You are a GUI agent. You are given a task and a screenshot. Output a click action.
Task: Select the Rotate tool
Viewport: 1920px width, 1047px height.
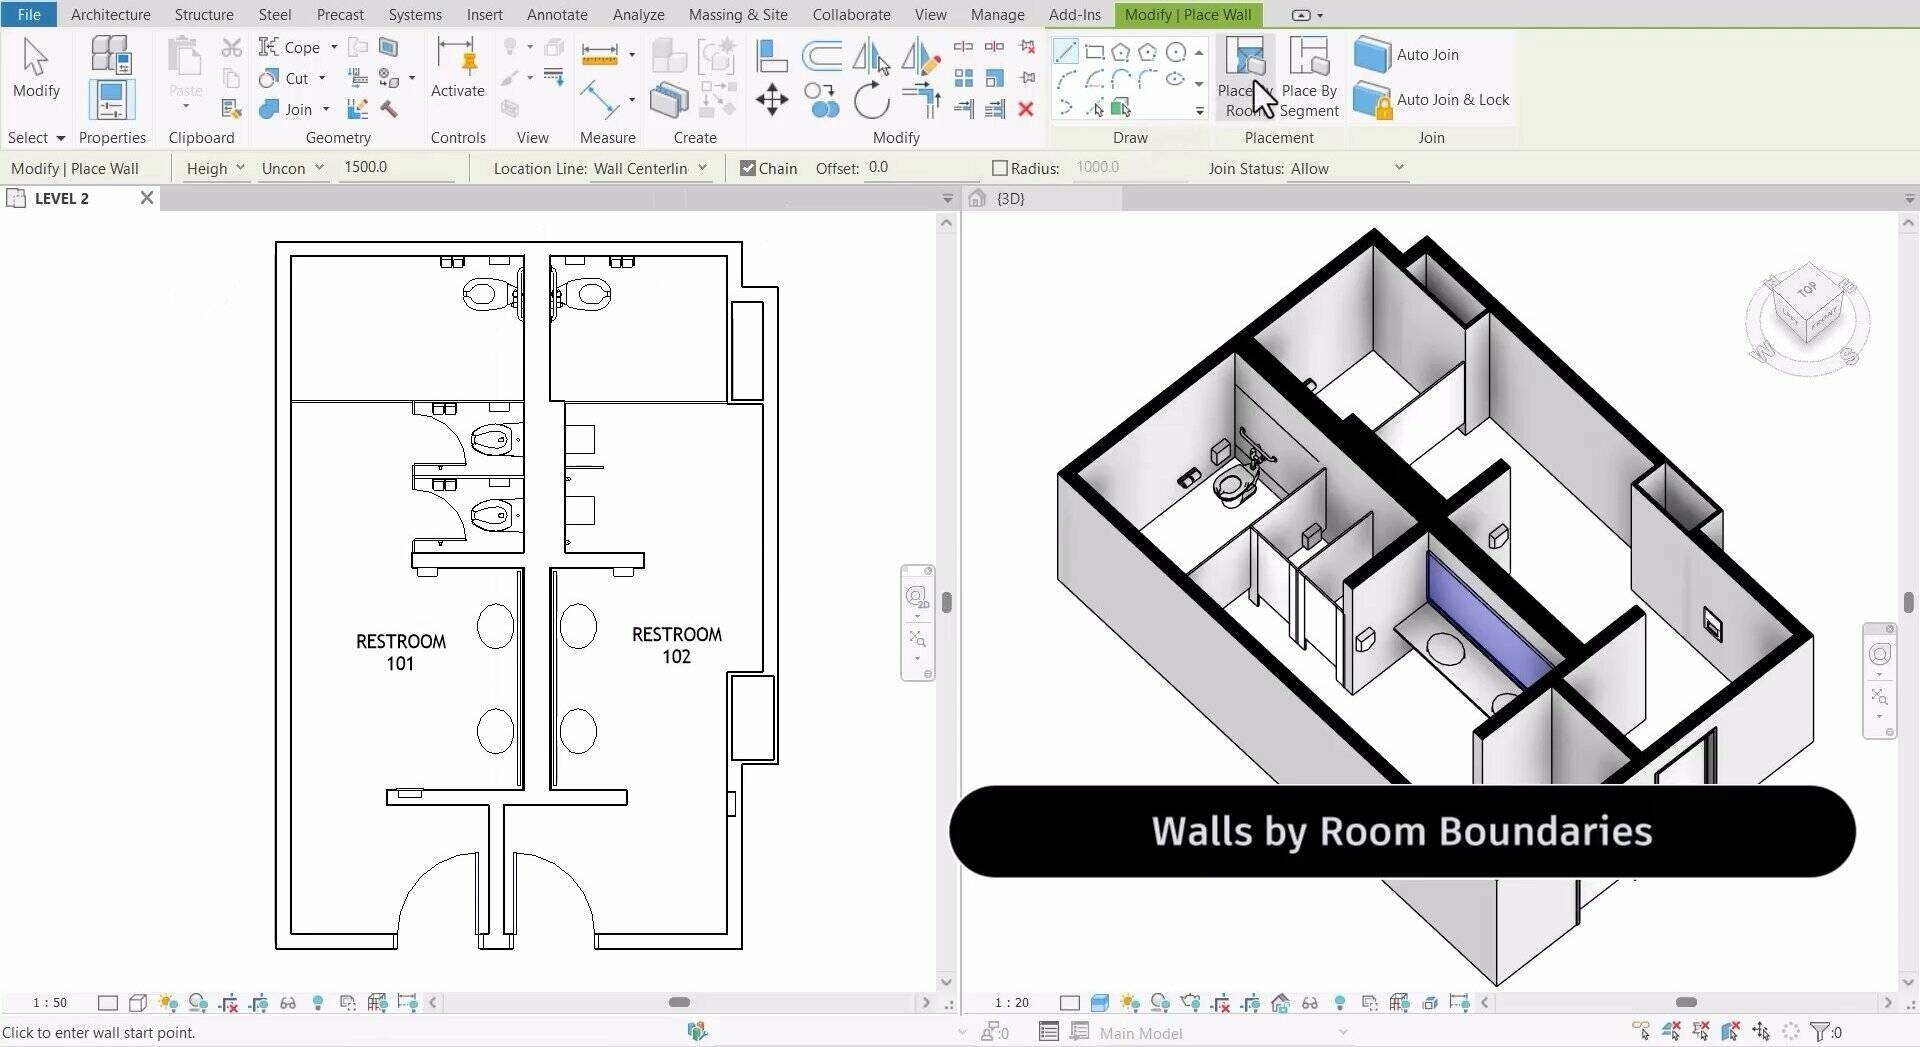click(871, 100)
